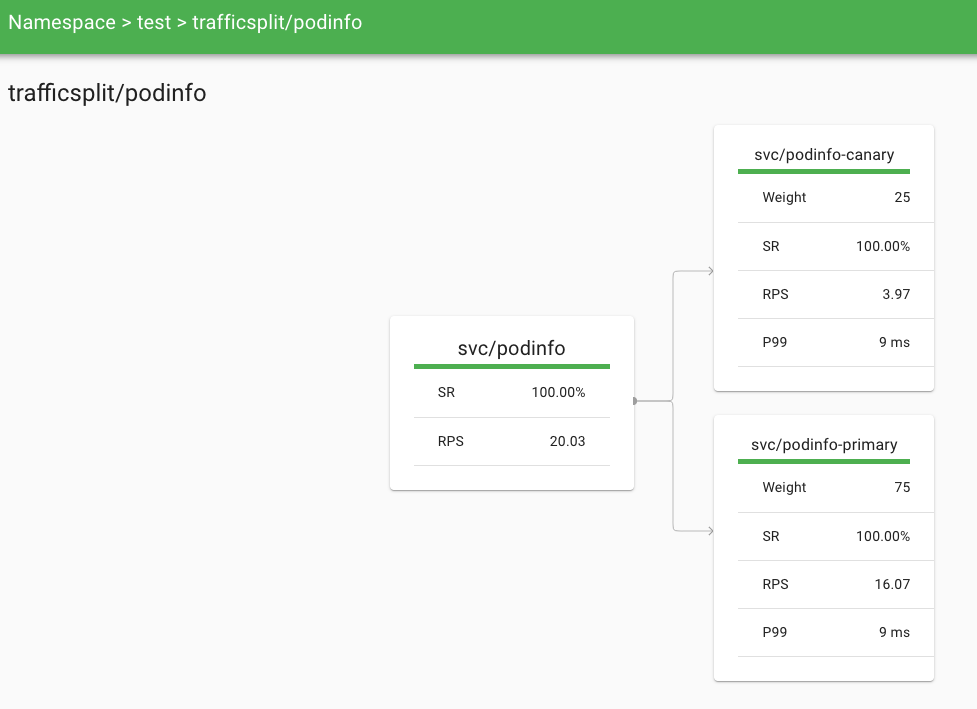Click the primary card's green underline indicator
Screen dimensions: 977x709
823,462
